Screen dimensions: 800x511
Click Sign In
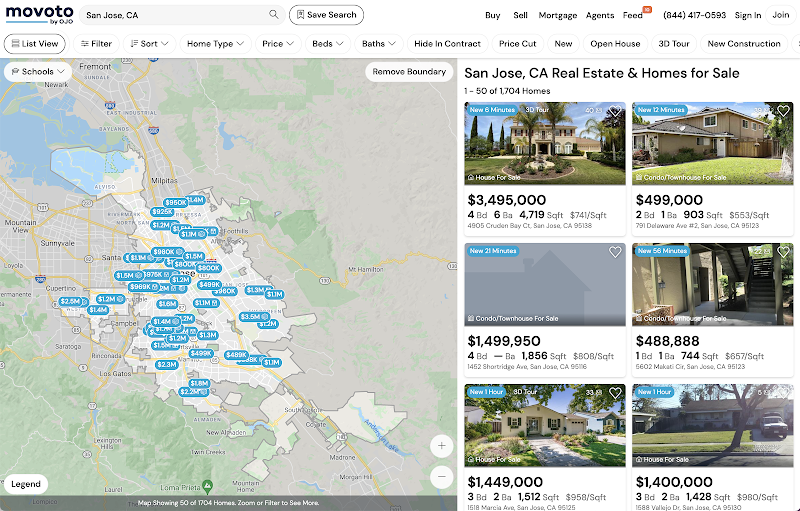point(747,15)
